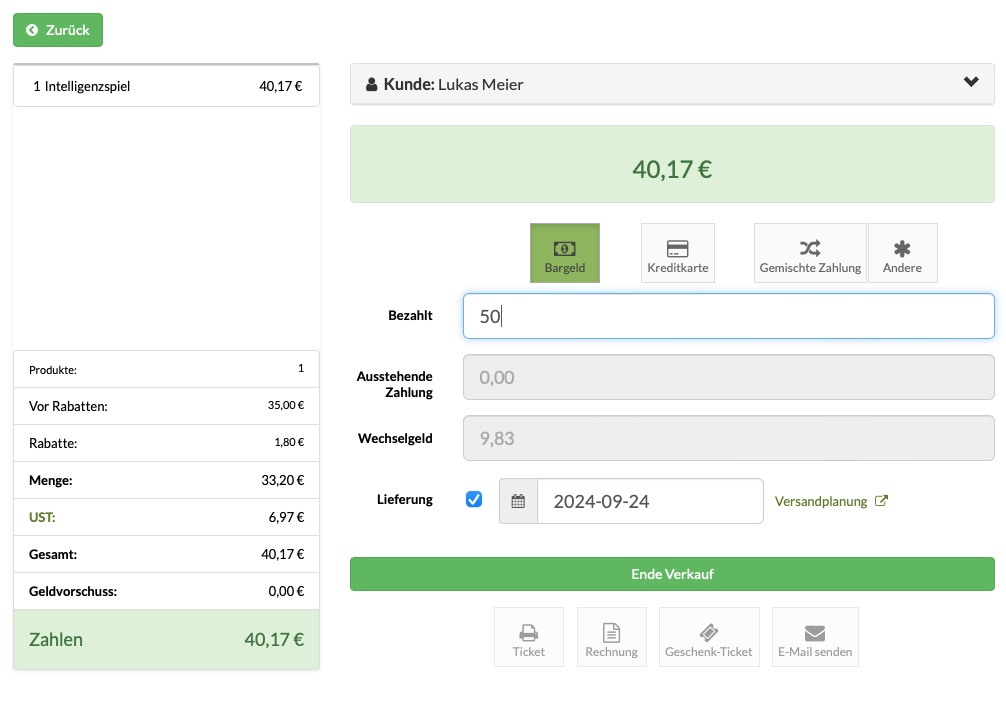Print the Ticket receipt
Screen dimensions: 1006x701
tap(529, 637)
